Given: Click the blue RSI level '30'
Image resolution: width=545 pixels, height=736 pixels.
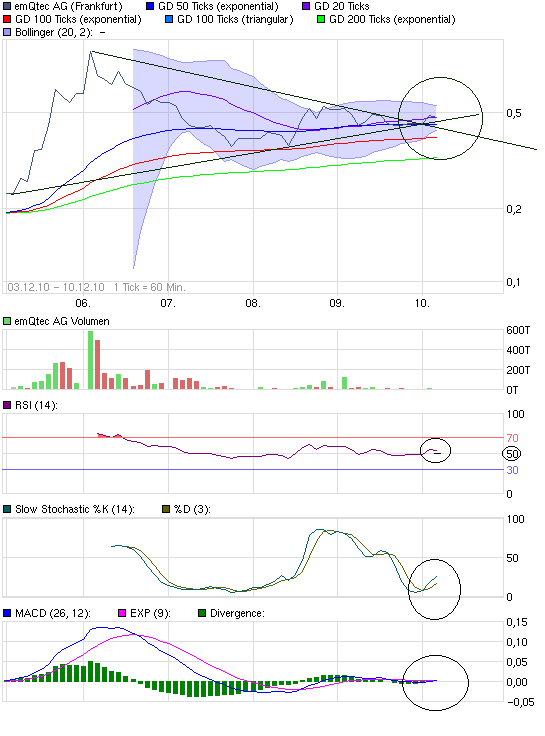Looking at the screenshot, I should (512, 470).
